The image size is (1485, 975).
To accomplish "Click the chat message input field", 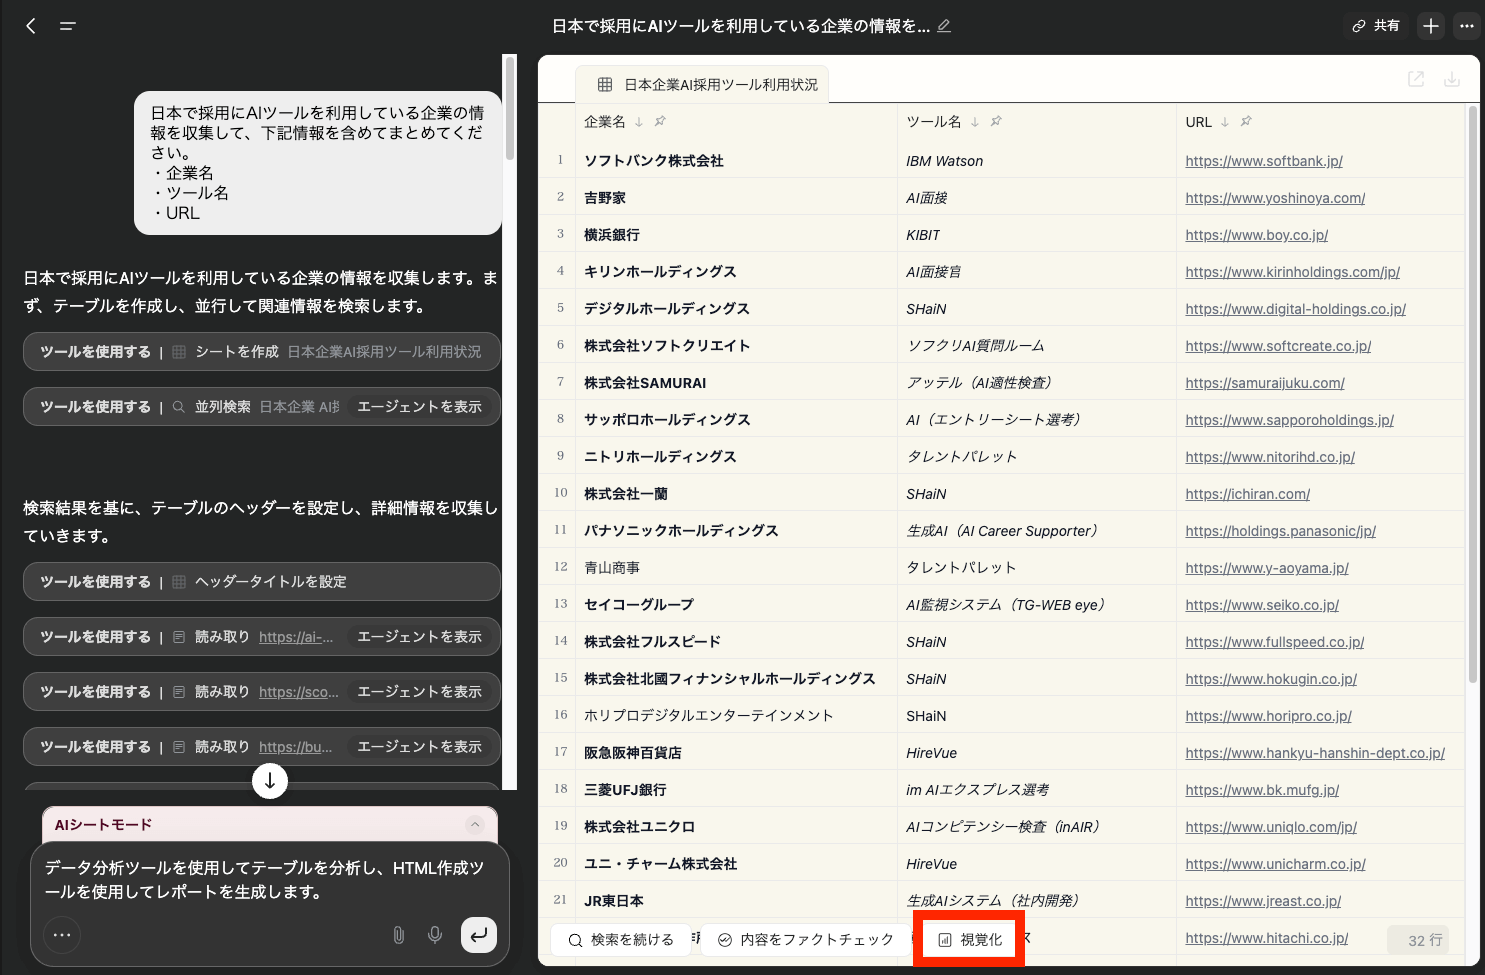I will click(265, 880).
